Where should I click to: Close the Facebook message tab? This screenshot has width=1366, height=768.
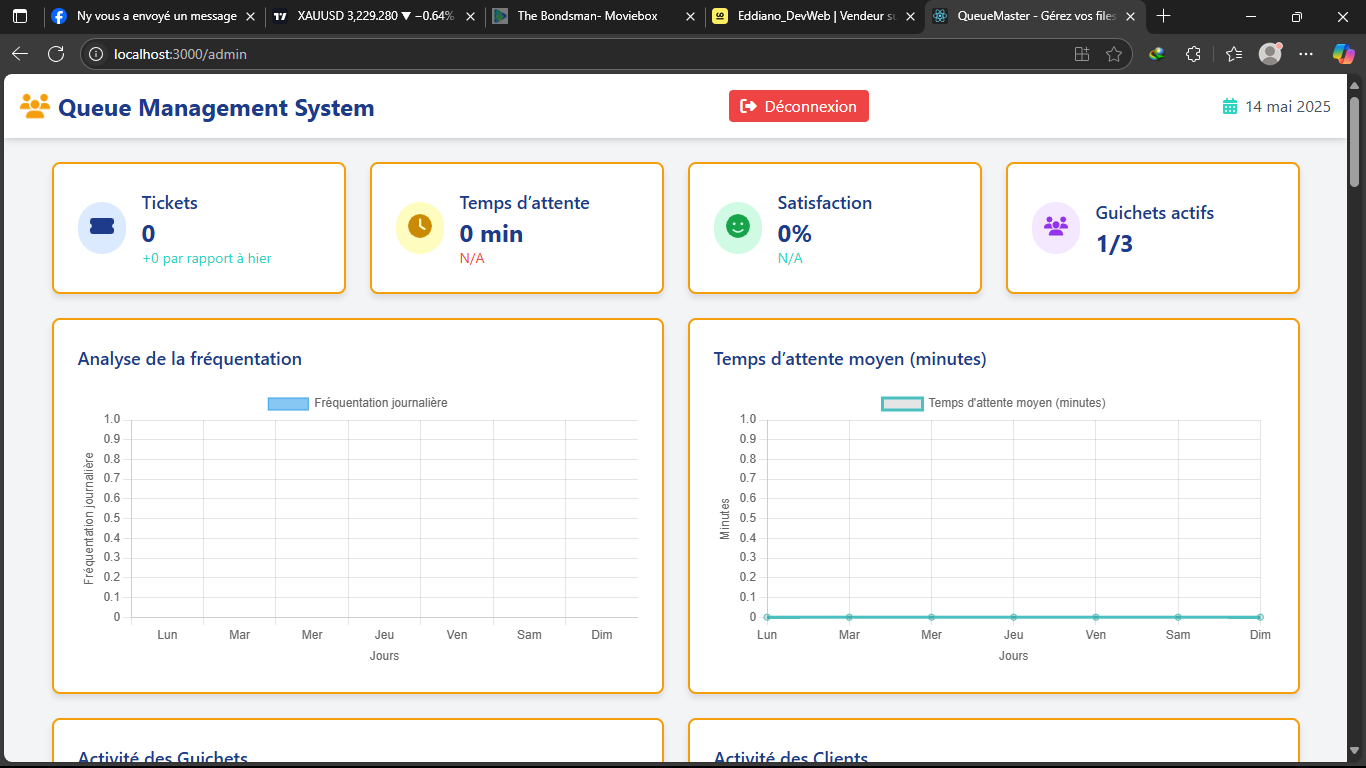point(250,16)
